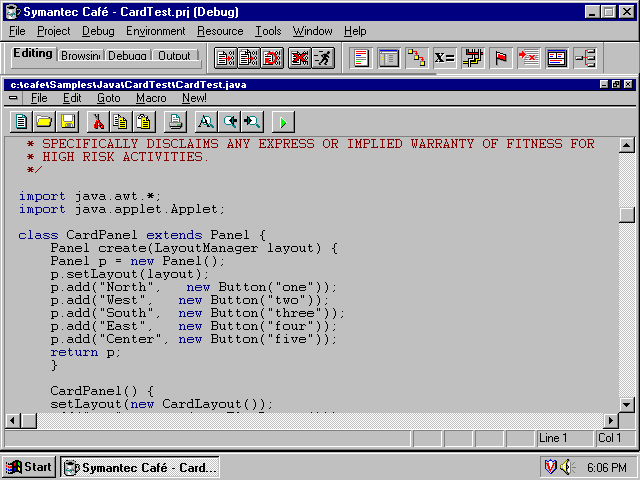Click the 'return p;' code line
Viewport: 640px width, 480px height.
[86, 352]
